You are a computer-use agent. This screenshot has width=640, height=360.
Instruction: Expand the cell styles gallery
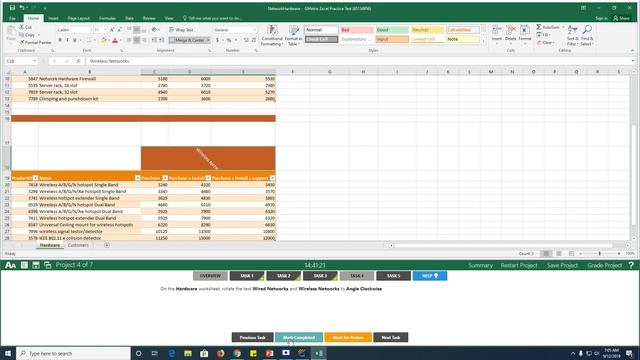pyautogui.click(x=484, y=42)
